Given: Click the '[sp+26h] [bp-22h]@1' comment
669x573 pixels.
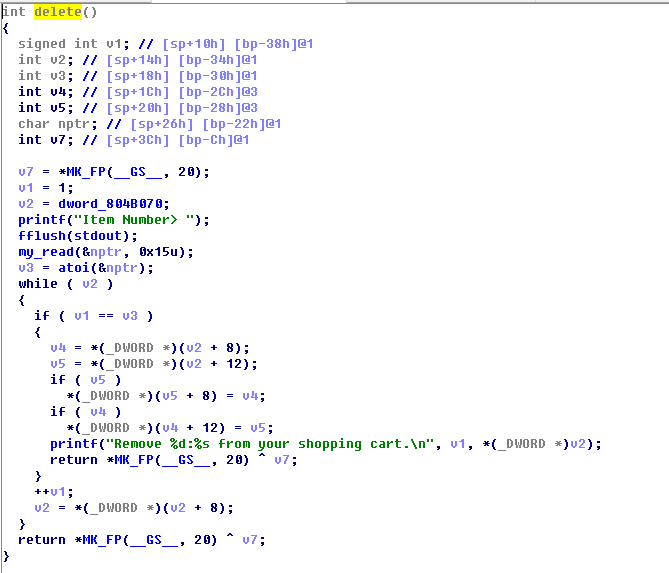Looking at the screenshot, I should point(206,124).
